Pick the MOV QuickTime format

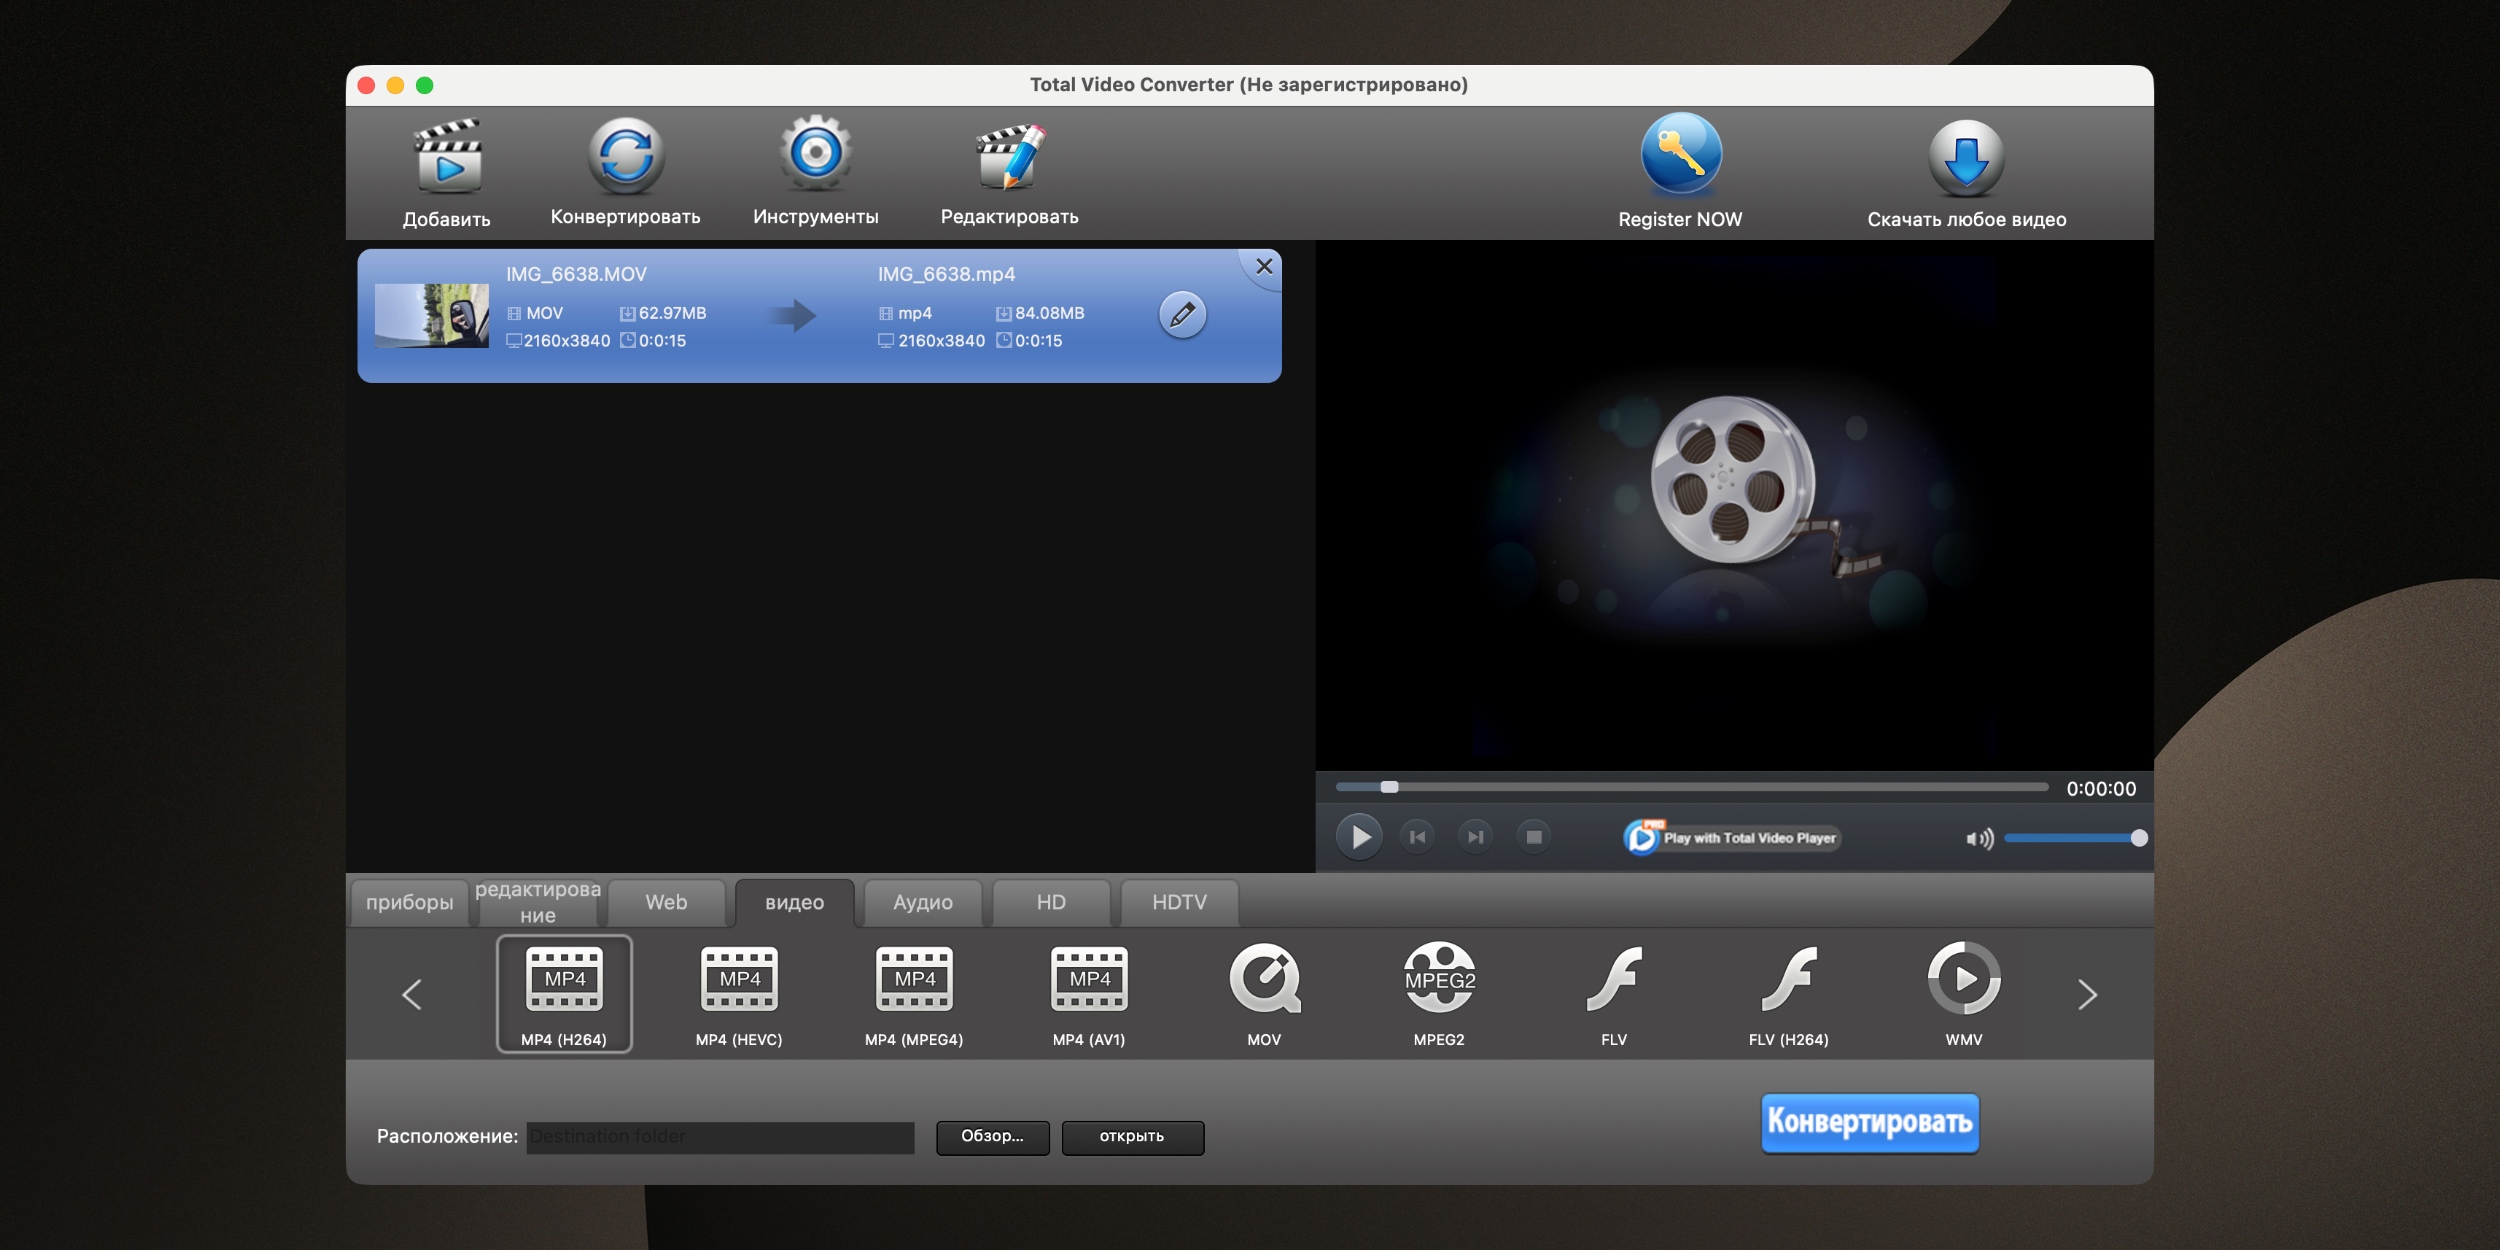click(x=1264, y=994)
